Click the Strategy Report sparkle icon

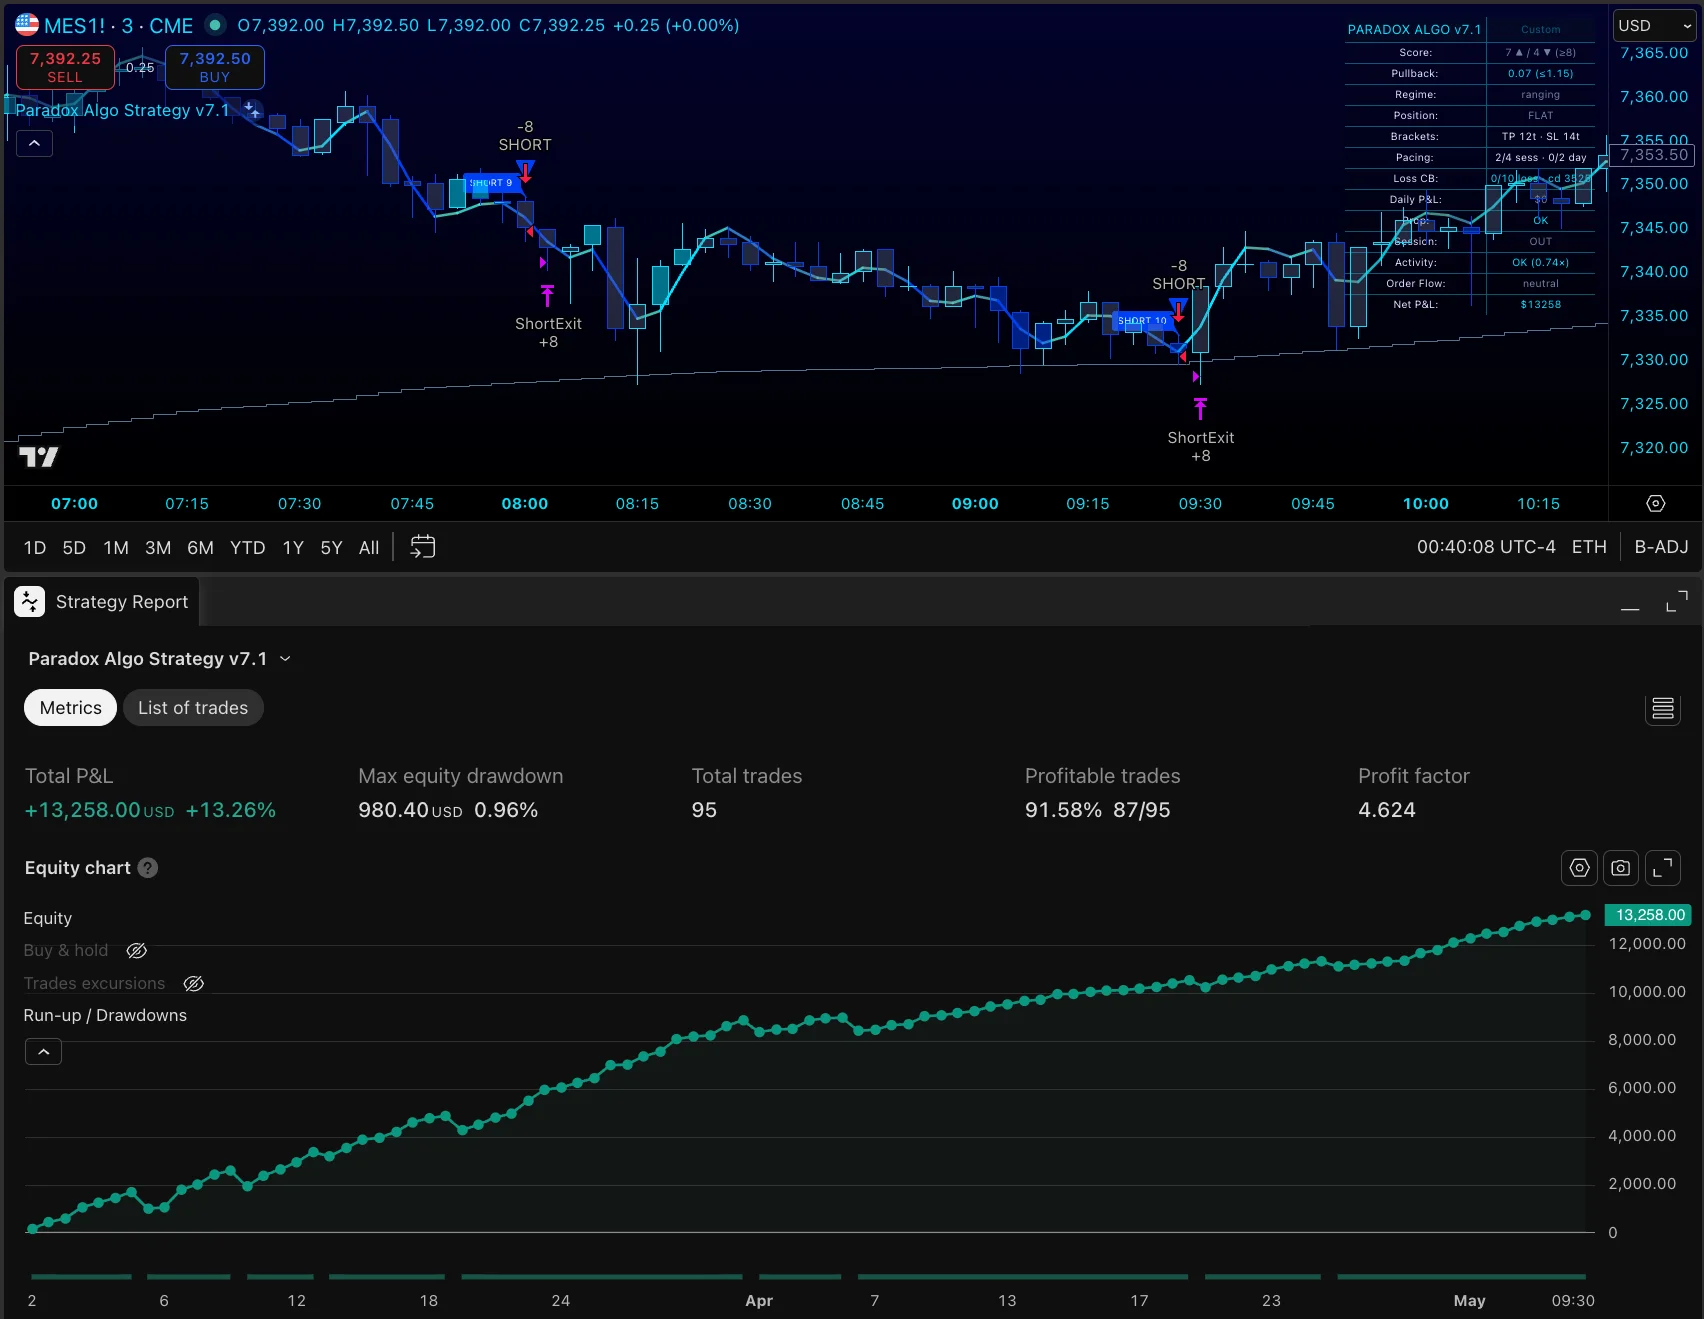(x=29, y=601)
